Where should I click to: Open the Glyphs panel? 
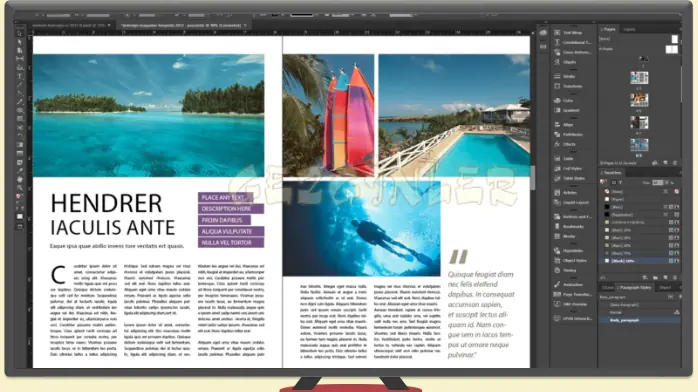(x=565, y=62)
